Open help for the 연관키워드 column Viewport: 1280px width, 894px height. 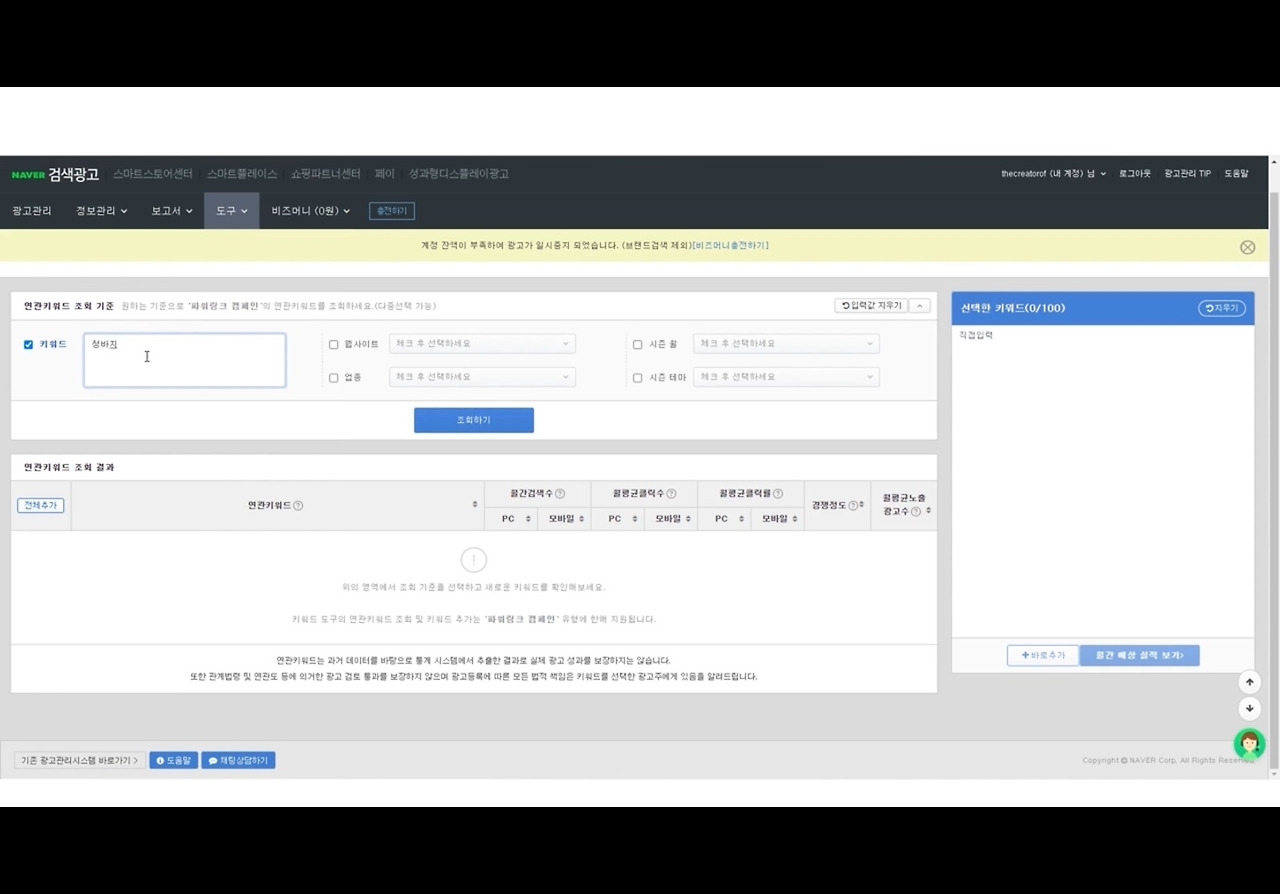298,506
